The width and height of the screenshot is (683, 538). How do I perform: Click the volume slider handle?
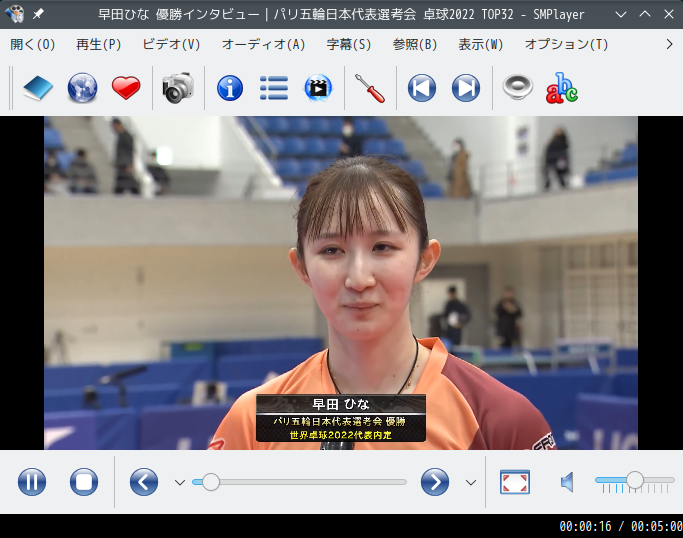pyautogui.click(x=635, y=480)
